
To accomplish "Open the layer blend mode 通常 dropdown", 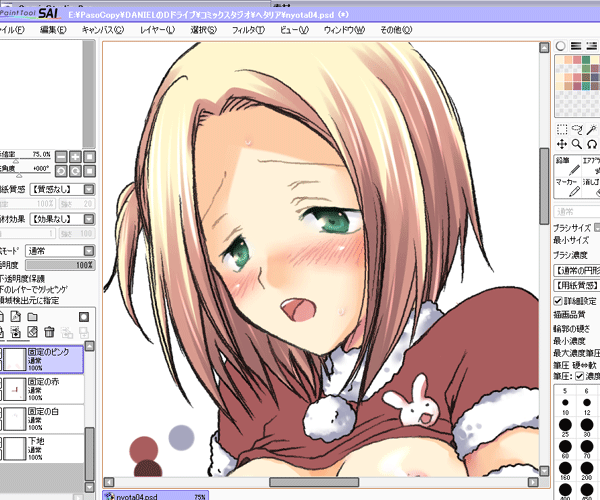I will click(60, 251).
